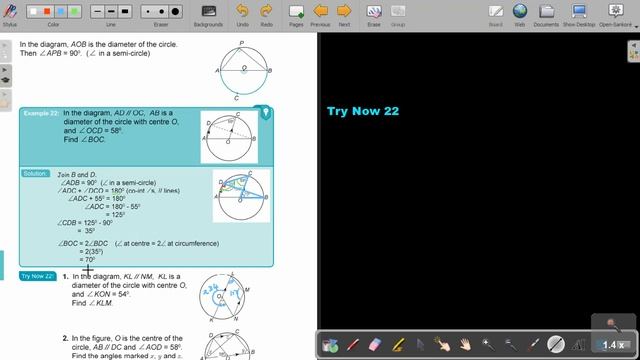
Task: Select the Pen tool
Action: click(353, 345)
